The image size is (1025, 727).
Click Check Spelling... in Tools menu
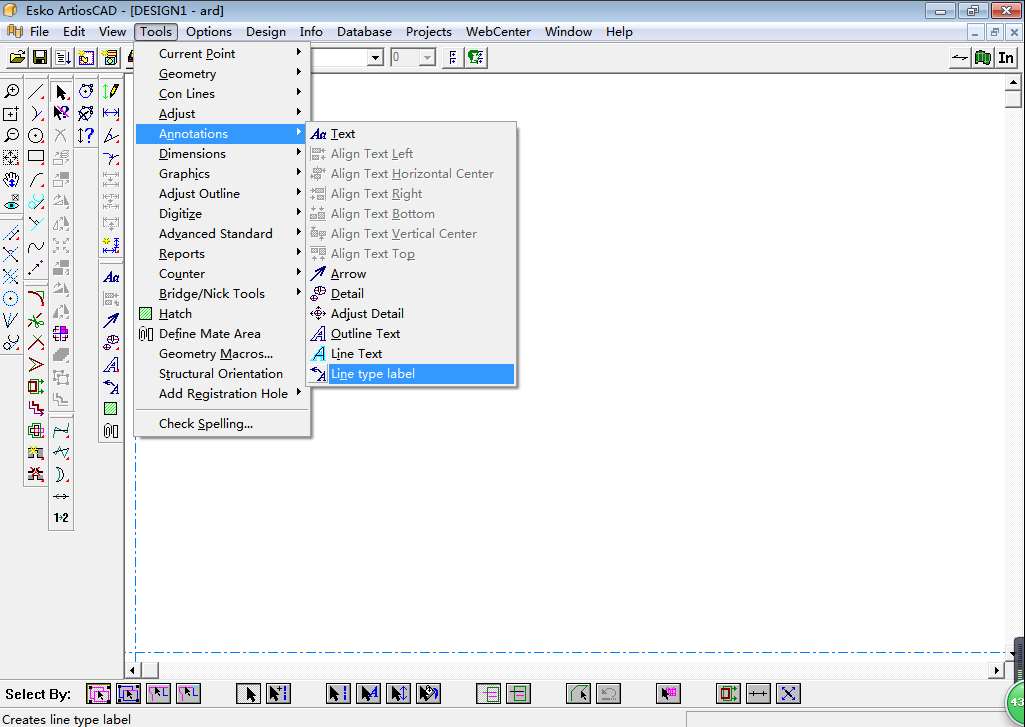coord(205,424)
